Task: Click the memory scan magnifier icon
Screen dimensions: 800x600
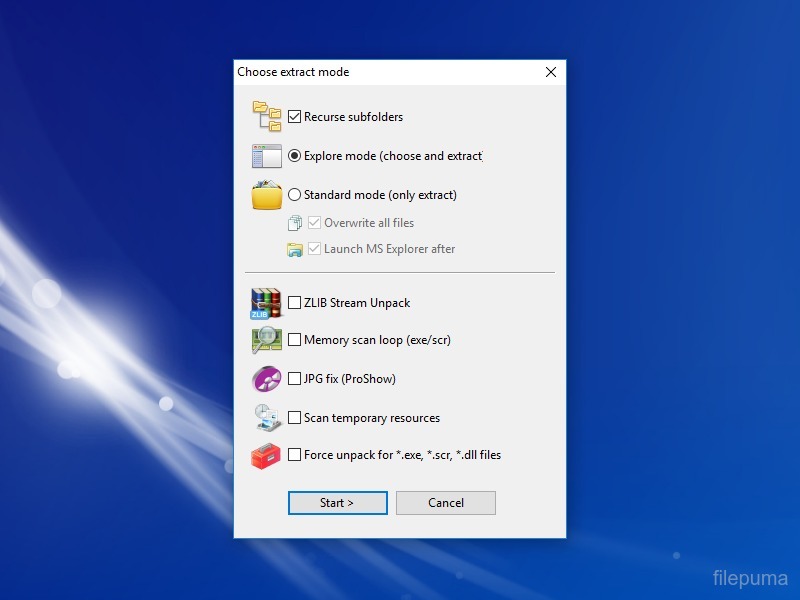Action: pyautogui.click(x=266, y=340)
